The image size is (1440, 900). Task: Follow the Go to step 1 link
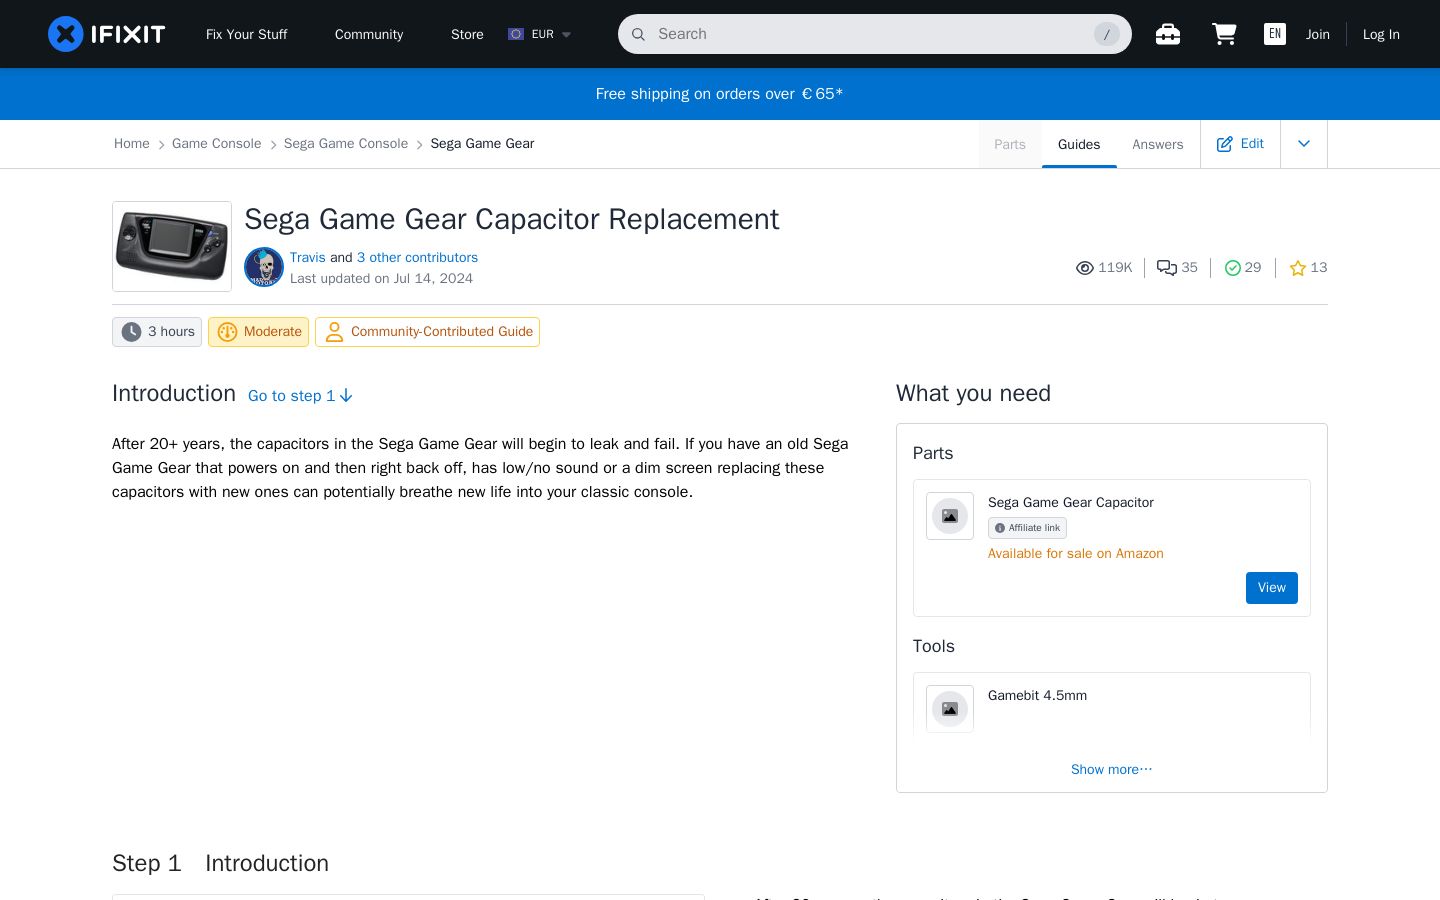(300, 396)
